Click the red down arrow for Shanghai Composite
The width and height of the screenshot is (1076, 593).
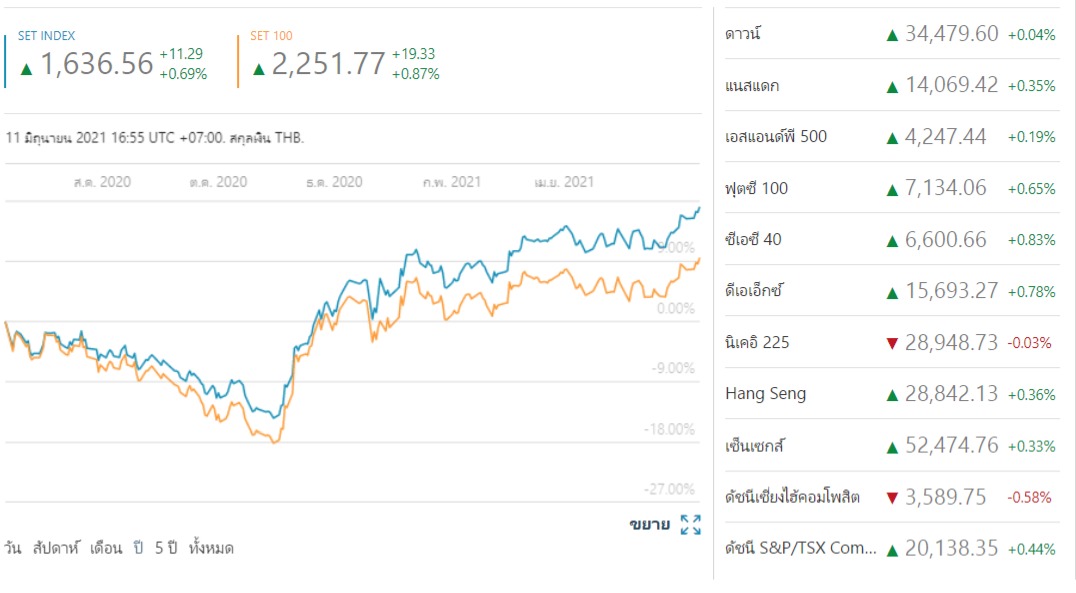(x=892, y=497)
